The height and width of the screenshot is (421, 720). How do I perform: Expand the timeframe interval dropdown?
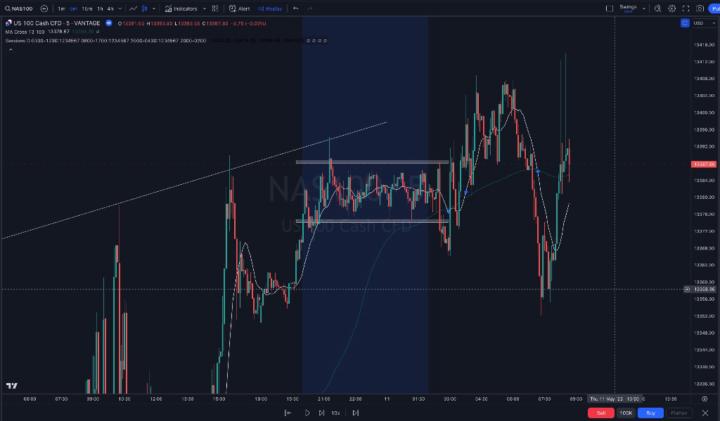point(120,8)
